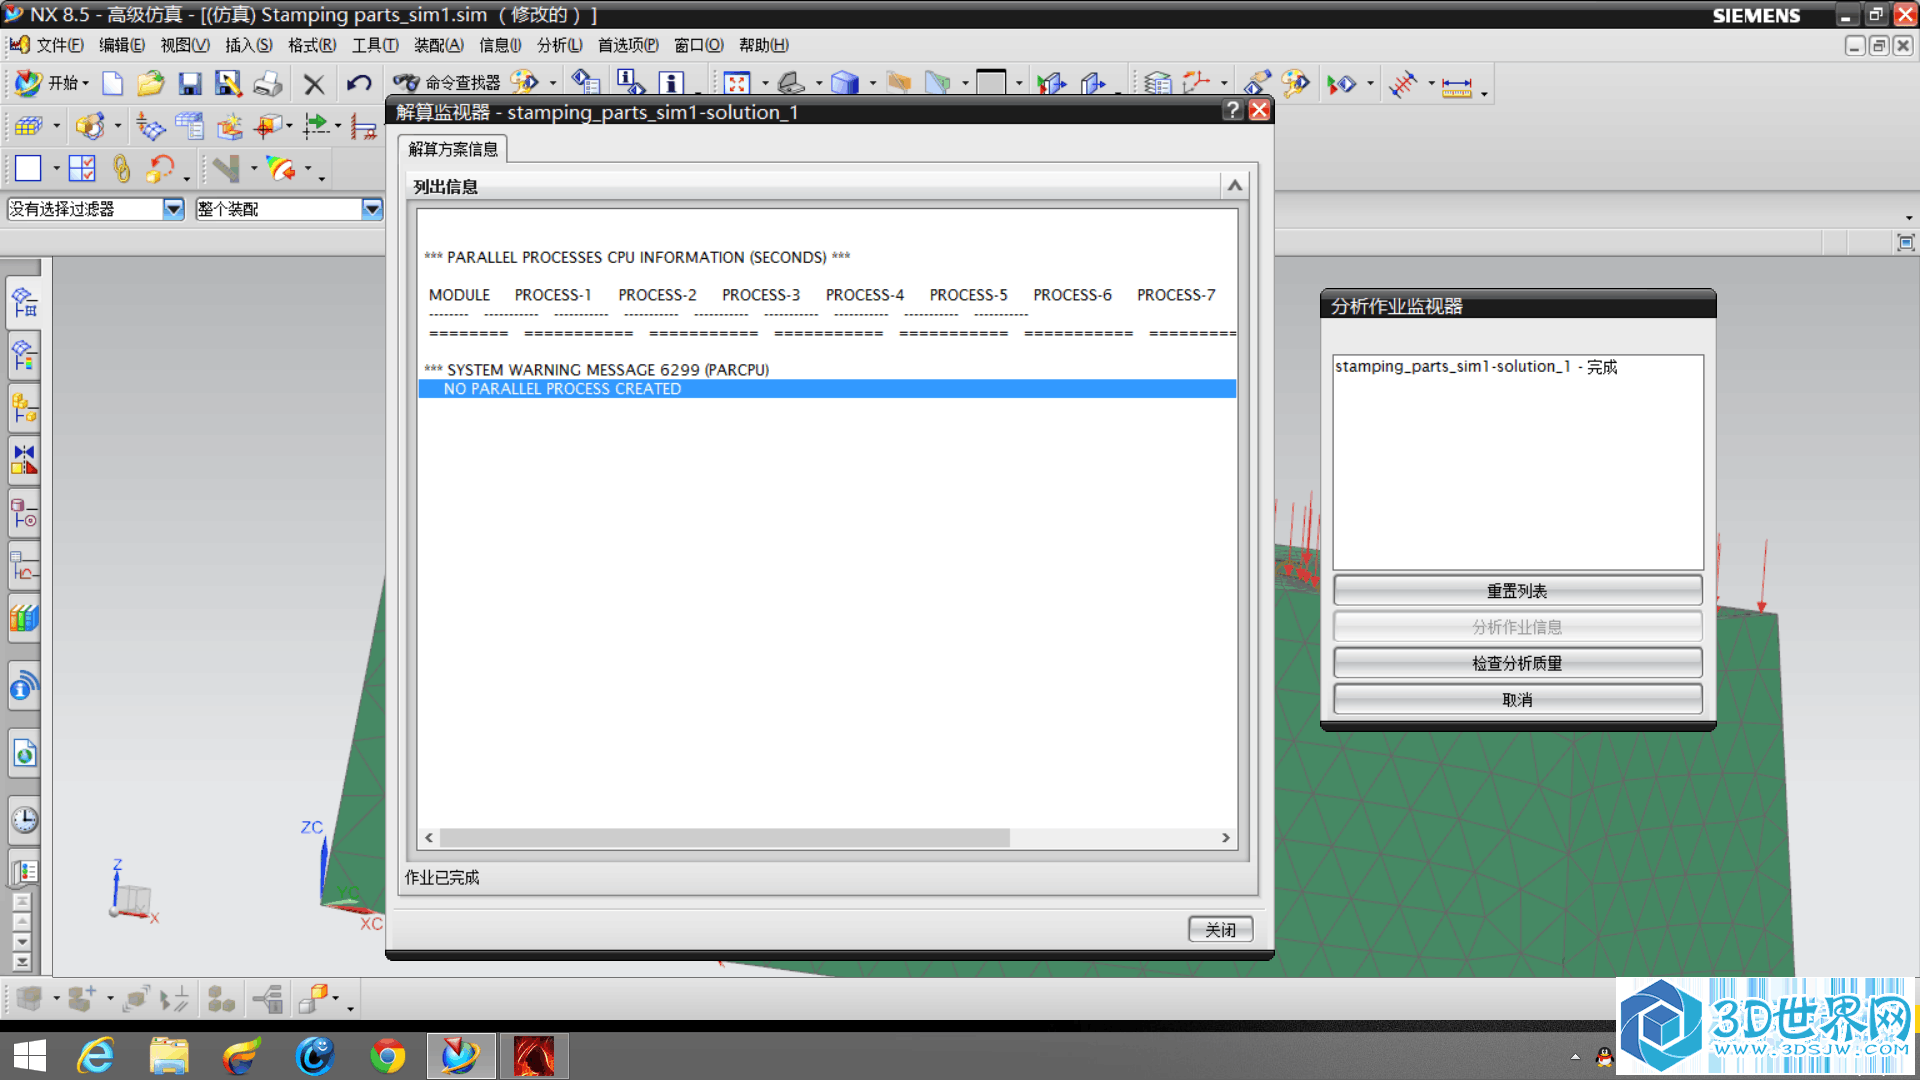Click the chain link icon
Viewport: 1920px width, 1080px height.
tap(121, 169)
